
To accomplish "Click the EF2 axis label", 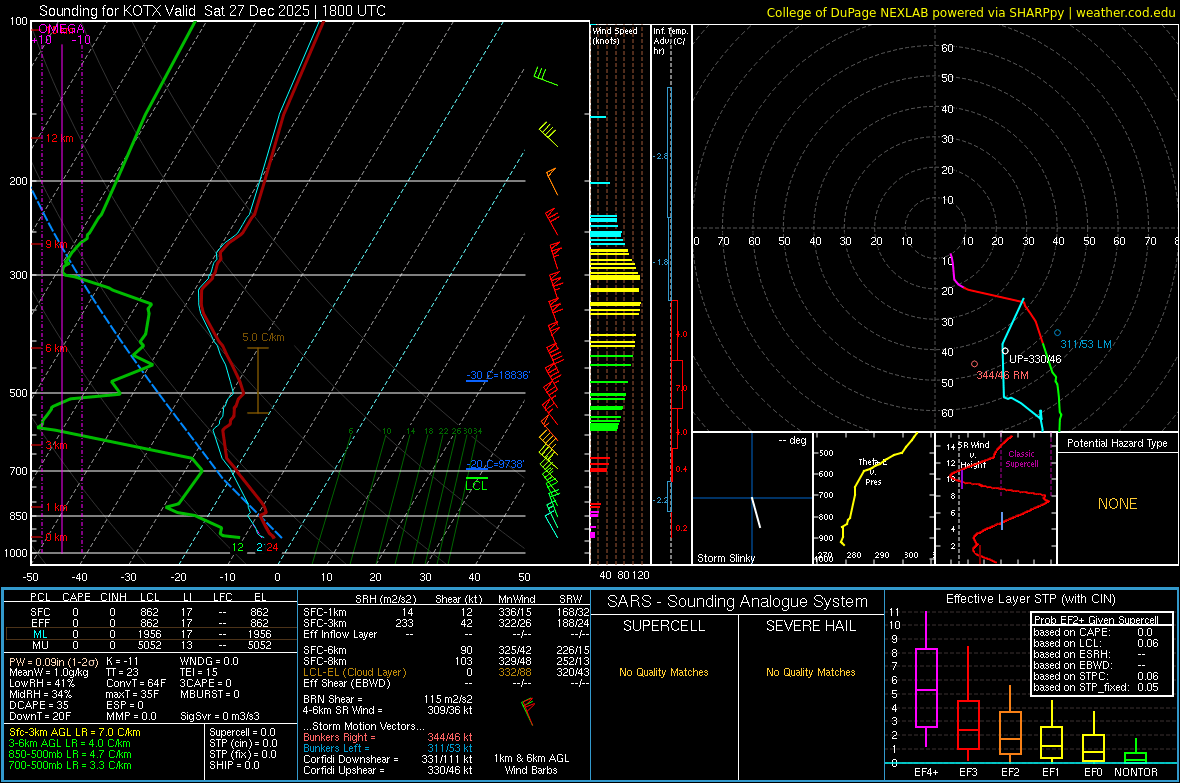I will click(1010, 772).
